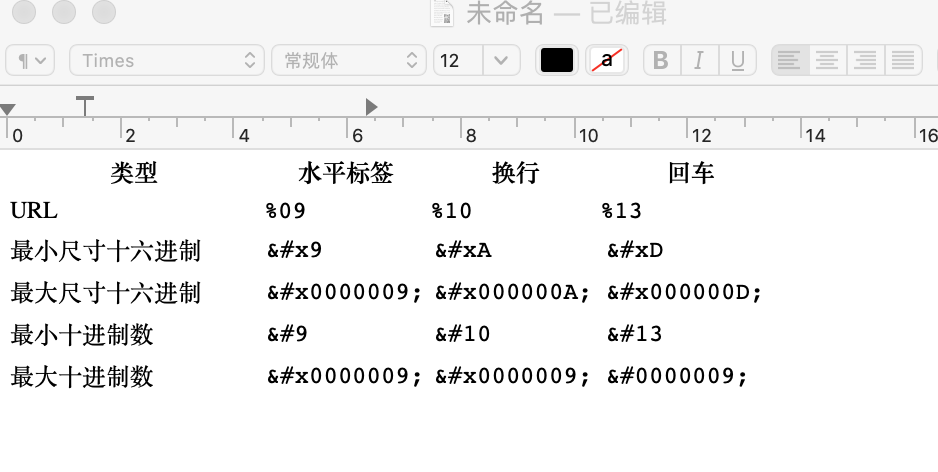Click the %09 cell
This screenshot has height=472, width=938.
point(286,211)
